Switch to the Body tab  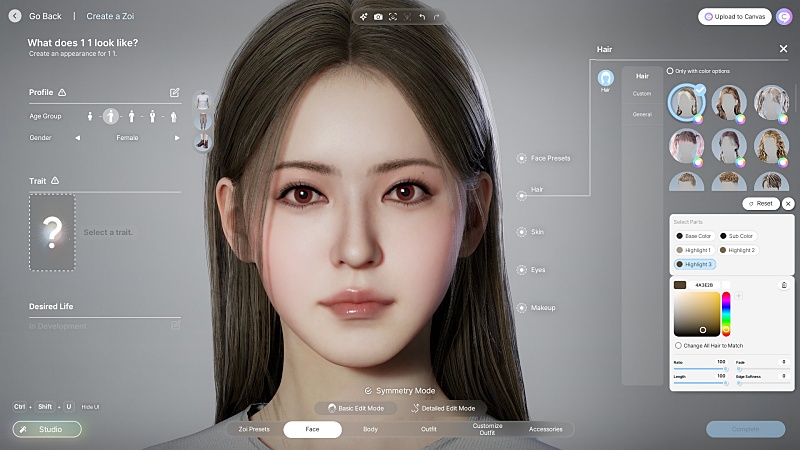370,429
